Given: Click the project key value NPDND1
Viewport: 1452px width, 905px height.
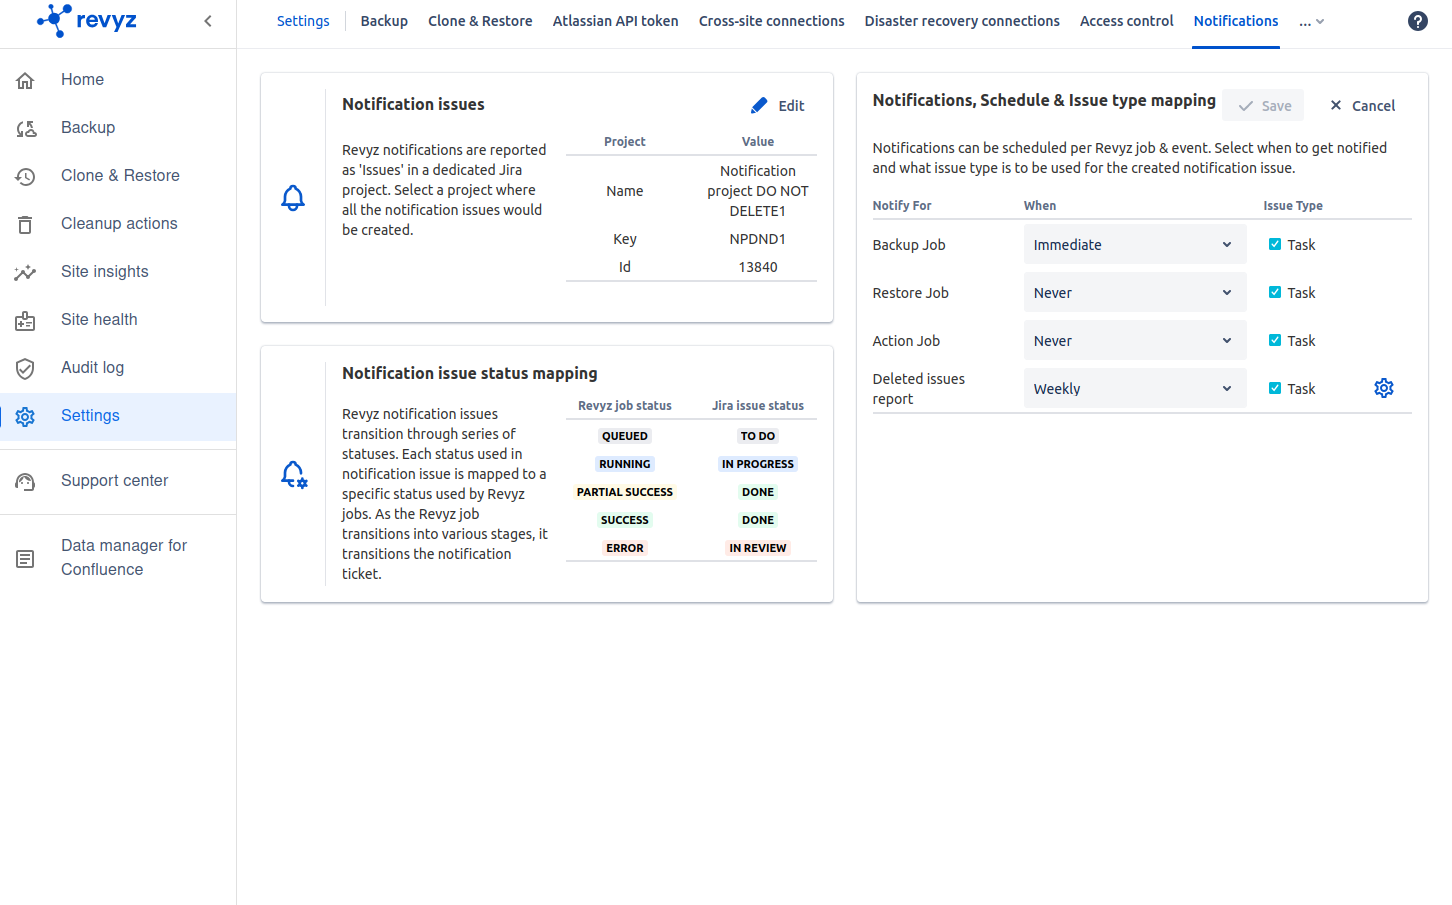Looking at the screenshot, I should click(x=758, y=239).
